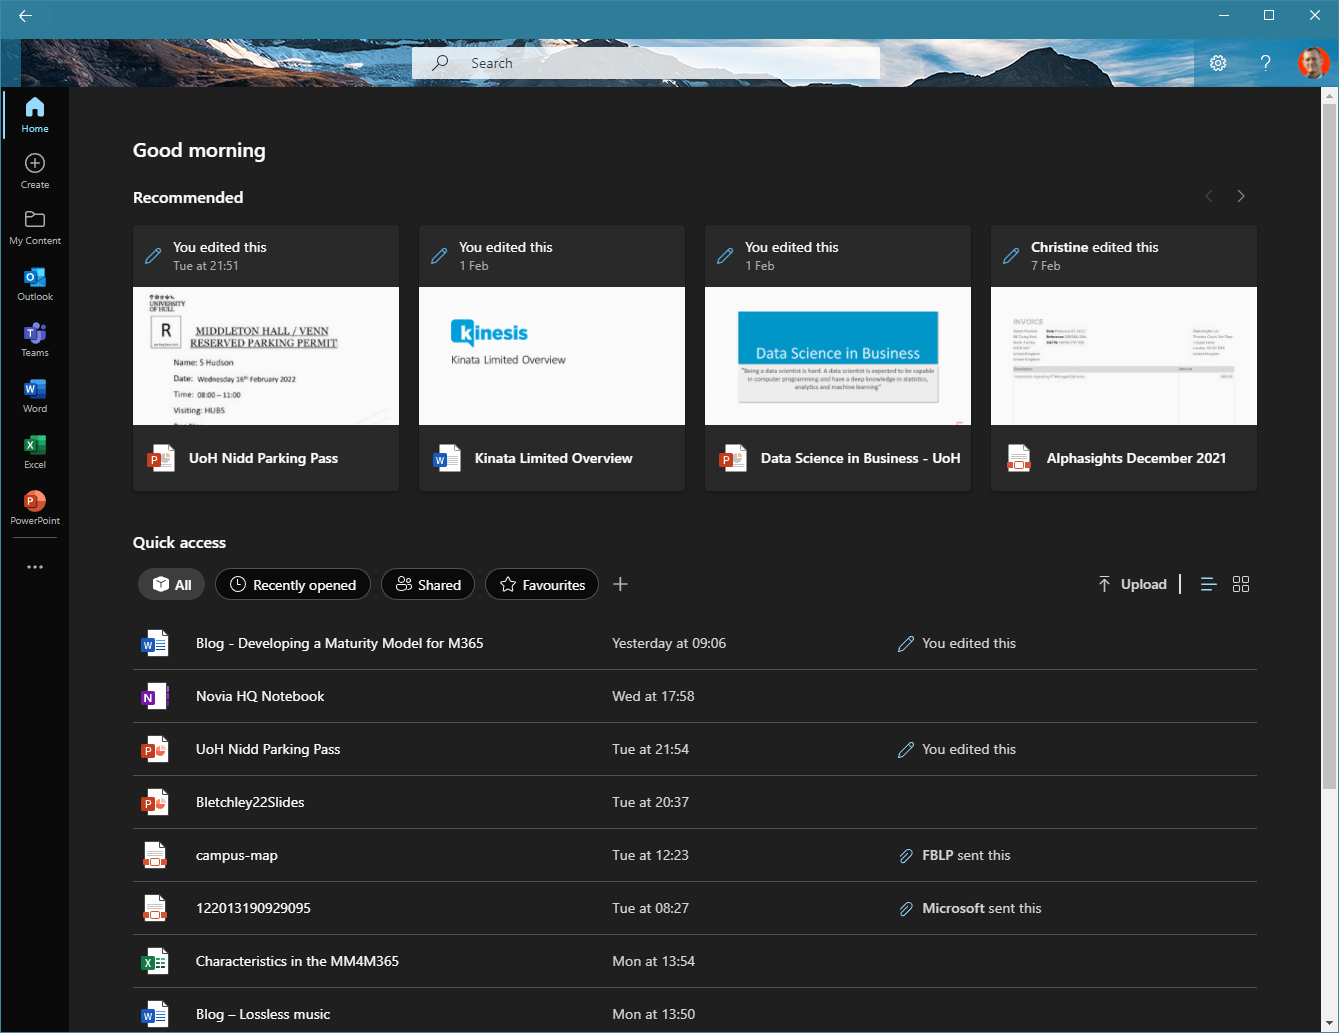Select the Home tab in the sidebar

coord(35,113)
